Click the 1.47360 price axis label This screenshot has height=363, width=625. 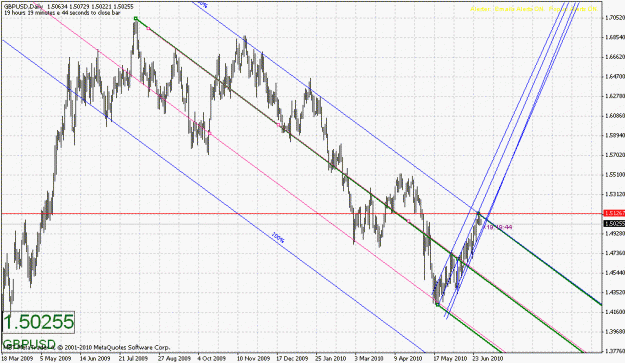pyautogui.click(x=615, y=253)
